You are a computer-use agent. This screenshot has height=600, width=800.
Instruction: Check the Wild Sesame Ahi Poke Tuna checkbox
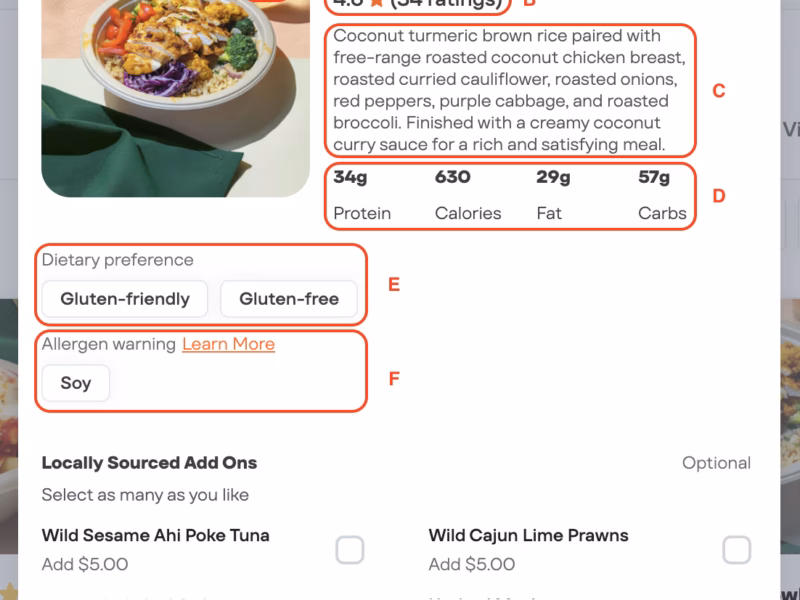pos(349,550)
